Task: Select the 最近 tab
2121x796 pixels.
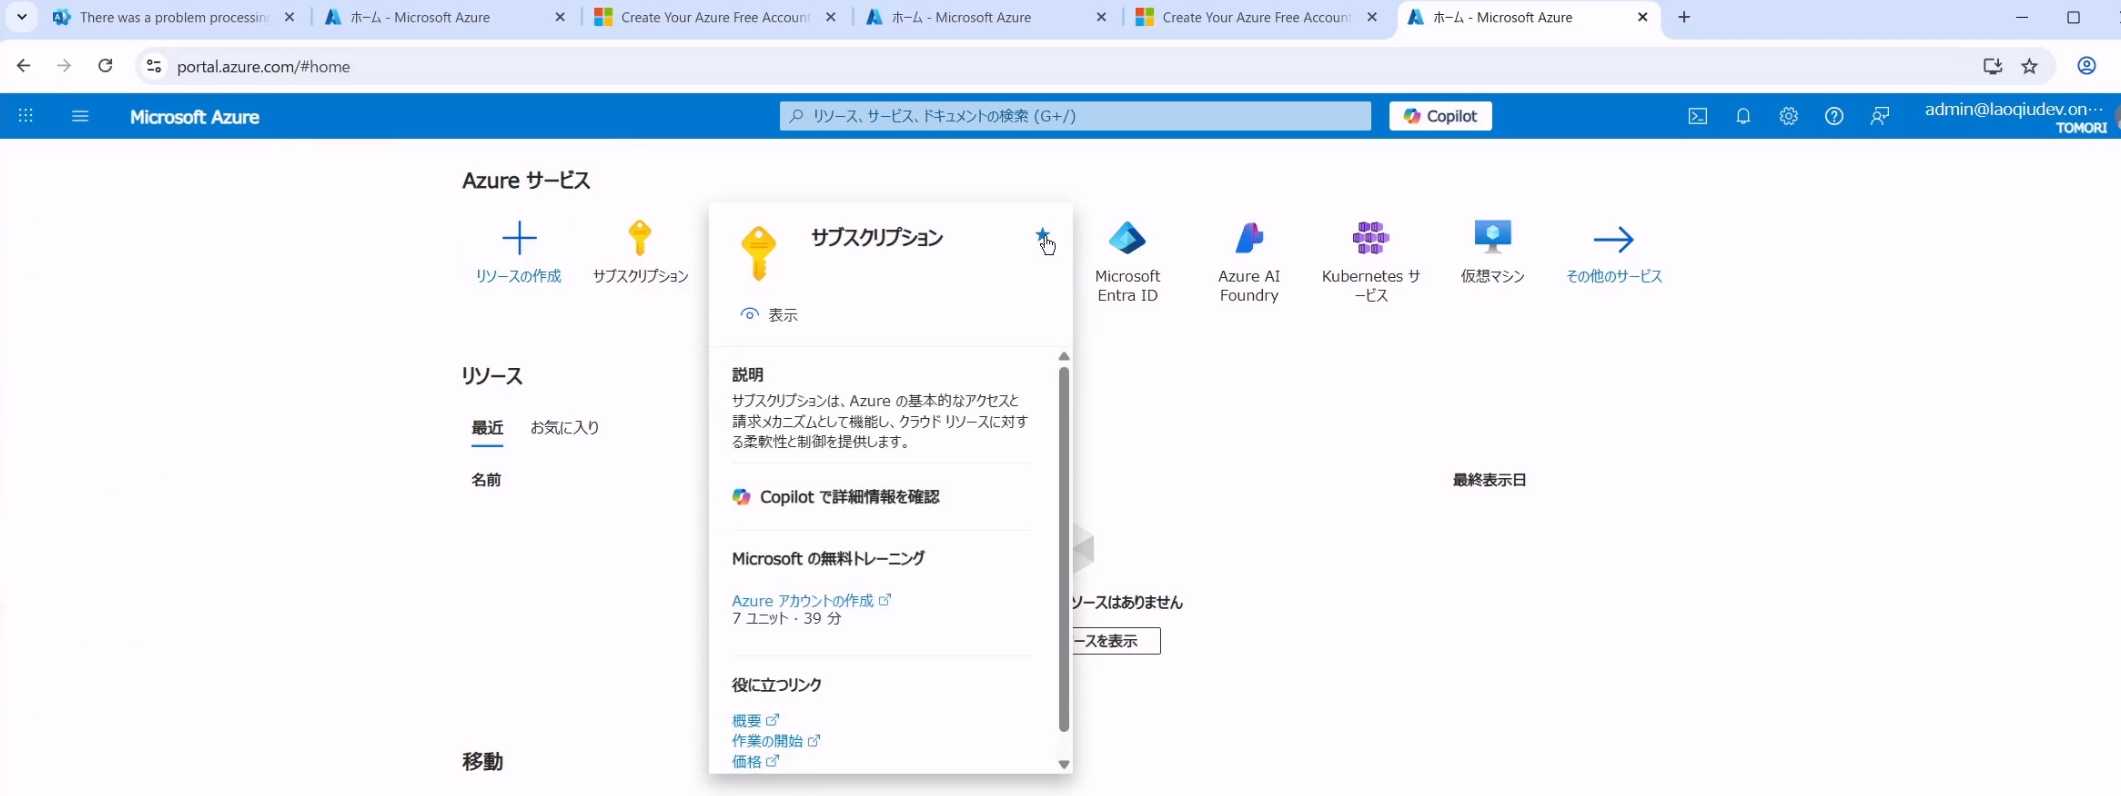Action: pyautogui.click(x=487, y=427)
